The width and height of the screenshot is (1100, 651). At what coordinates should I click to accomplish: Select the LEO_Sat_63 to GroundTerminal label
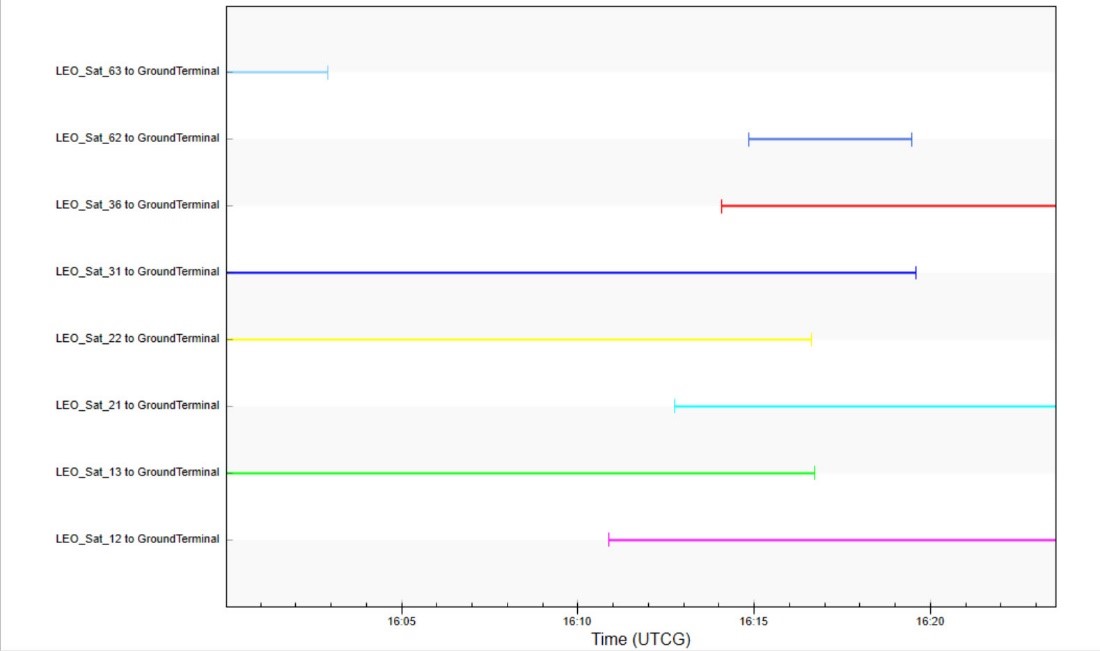[138, 71]
